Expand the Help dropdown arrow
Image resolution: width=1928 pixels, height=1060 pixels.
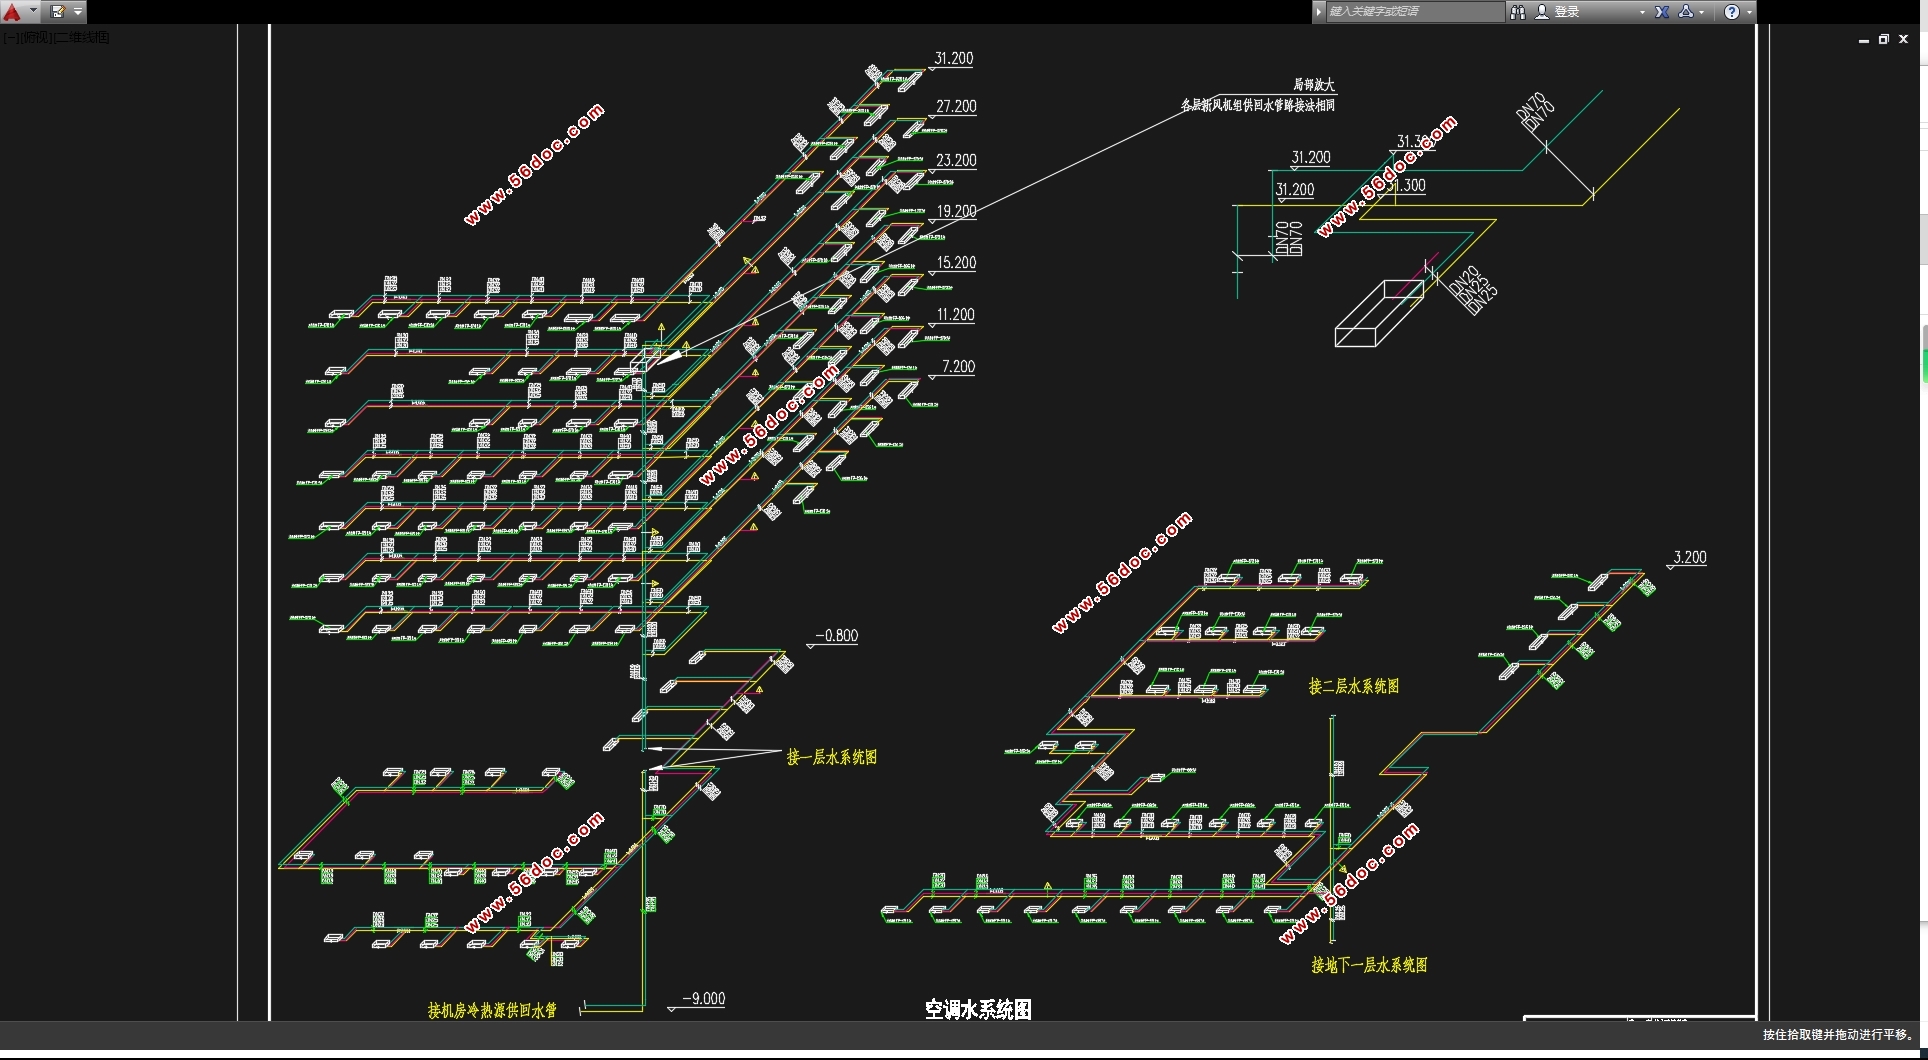1749,12
